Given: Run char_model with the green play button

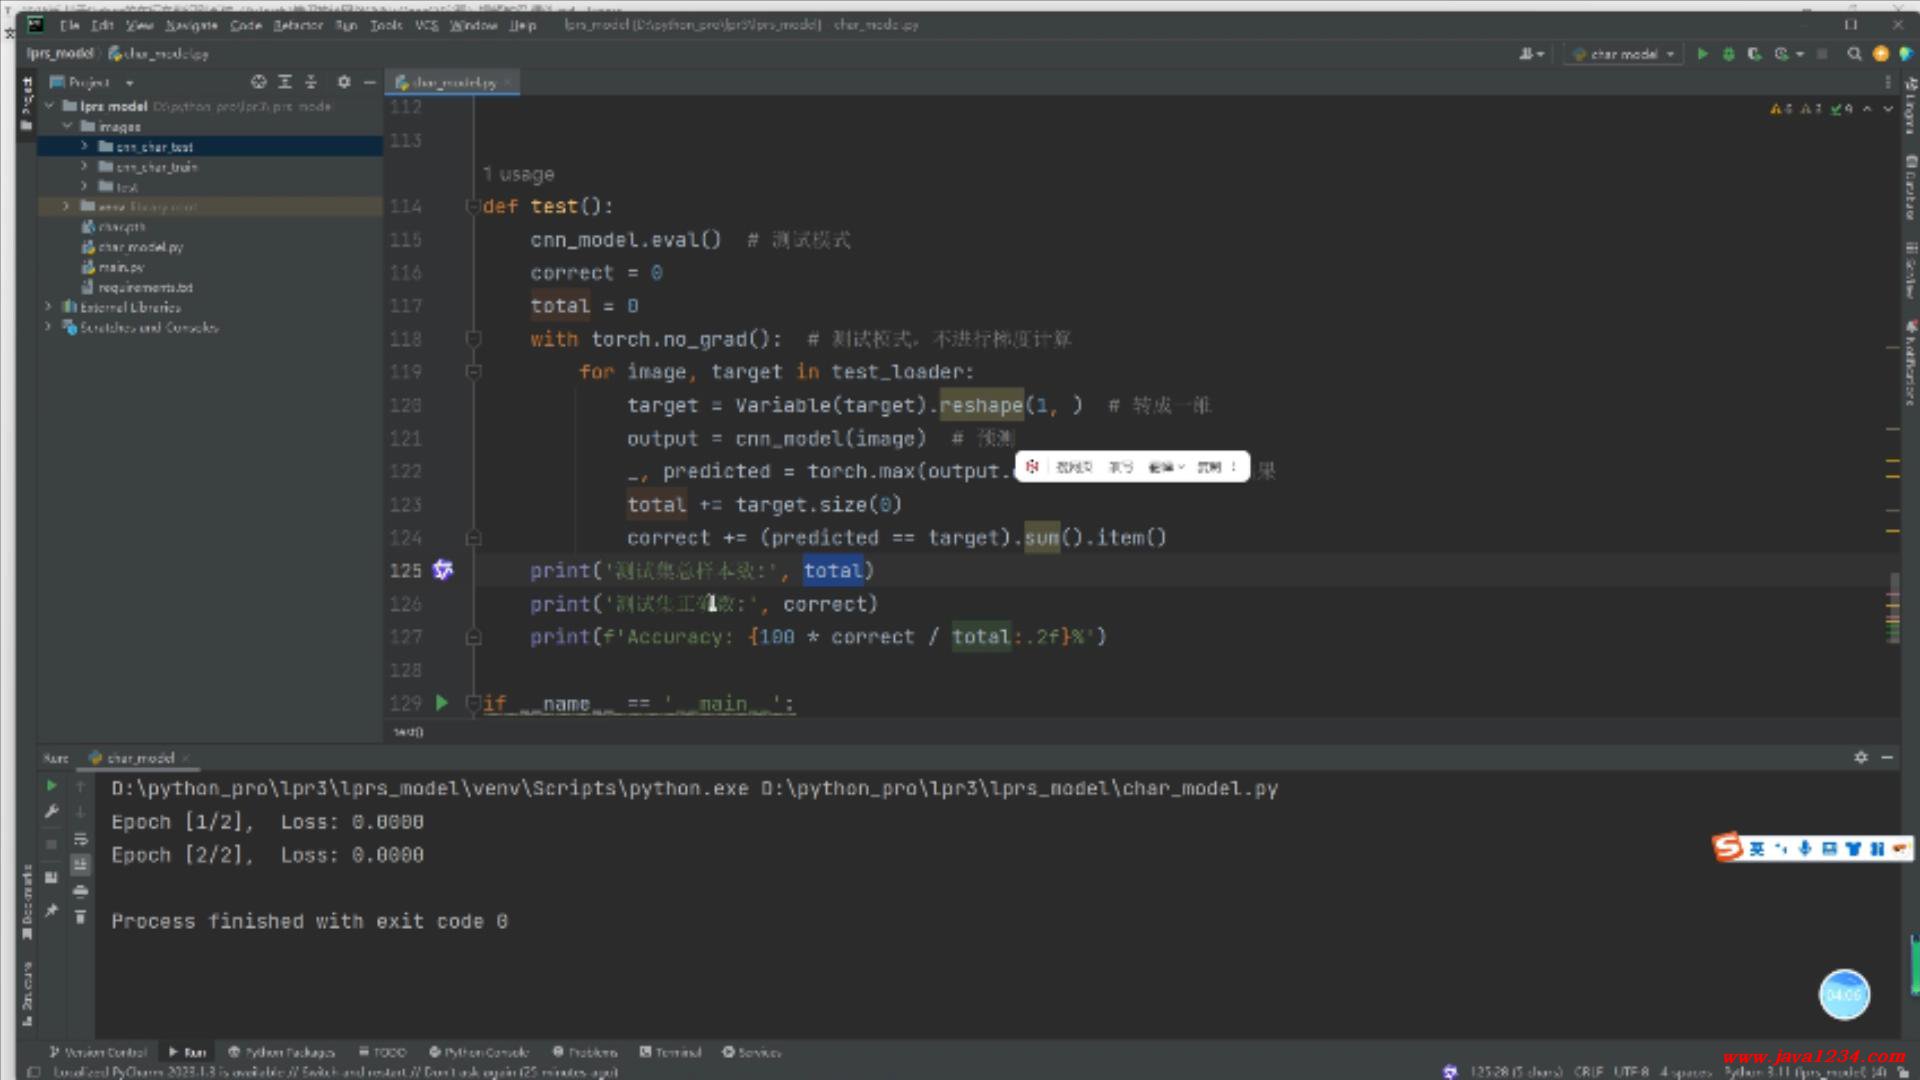Looking at the screenshot, I should [x=1702, y=54].
